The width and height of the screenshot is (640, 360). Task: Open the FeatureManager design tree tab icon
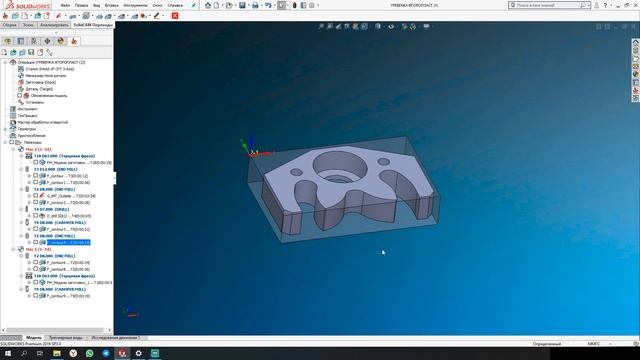coord(7,41)
